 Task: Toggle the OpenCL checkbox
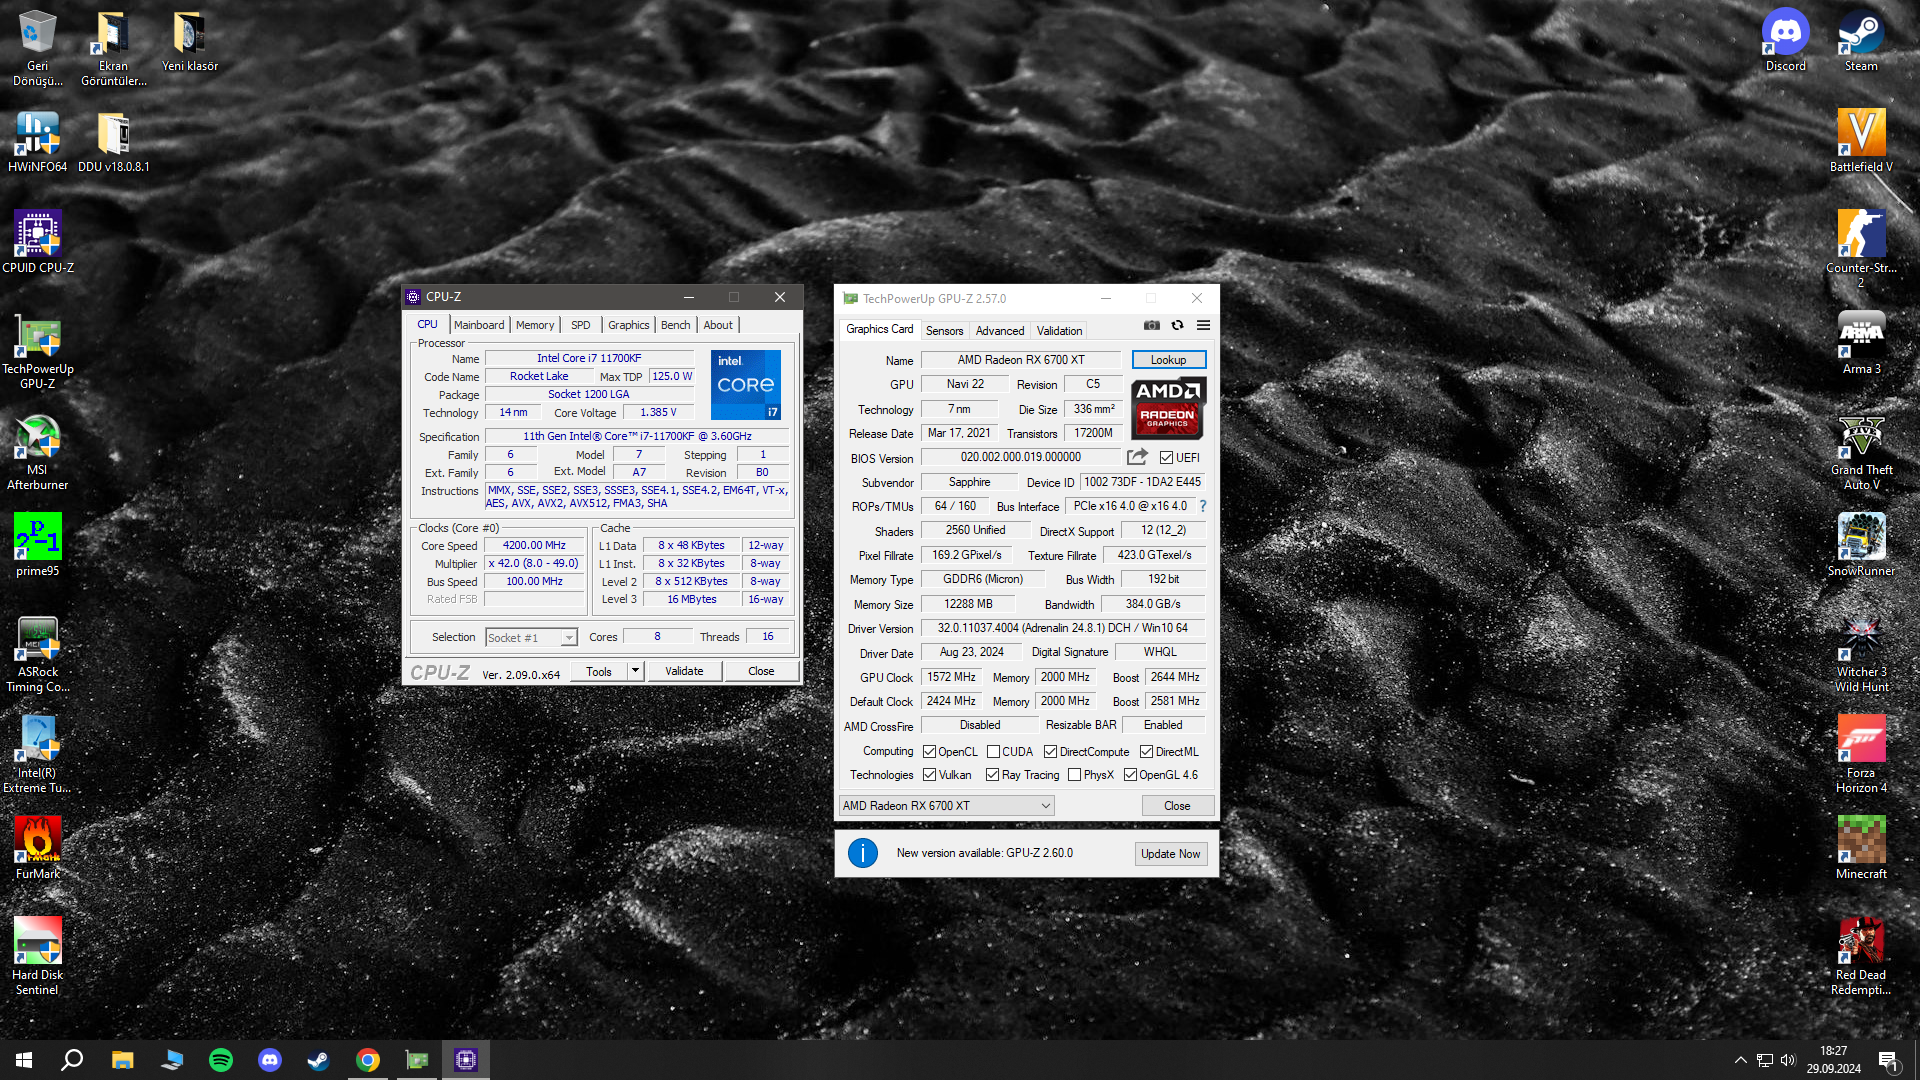930,752
